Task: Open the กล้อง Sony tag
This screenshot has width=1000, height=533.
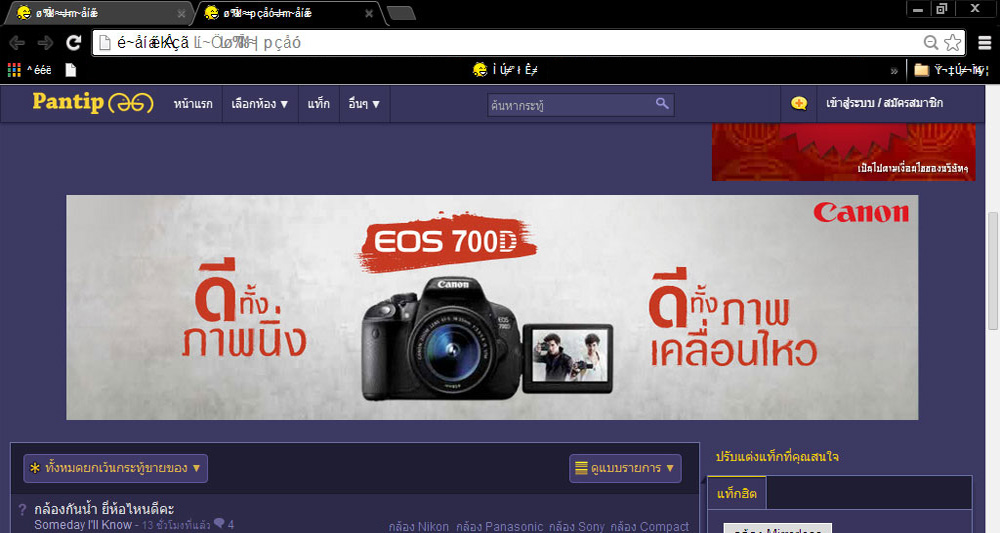Action: (x=577, y=527)
